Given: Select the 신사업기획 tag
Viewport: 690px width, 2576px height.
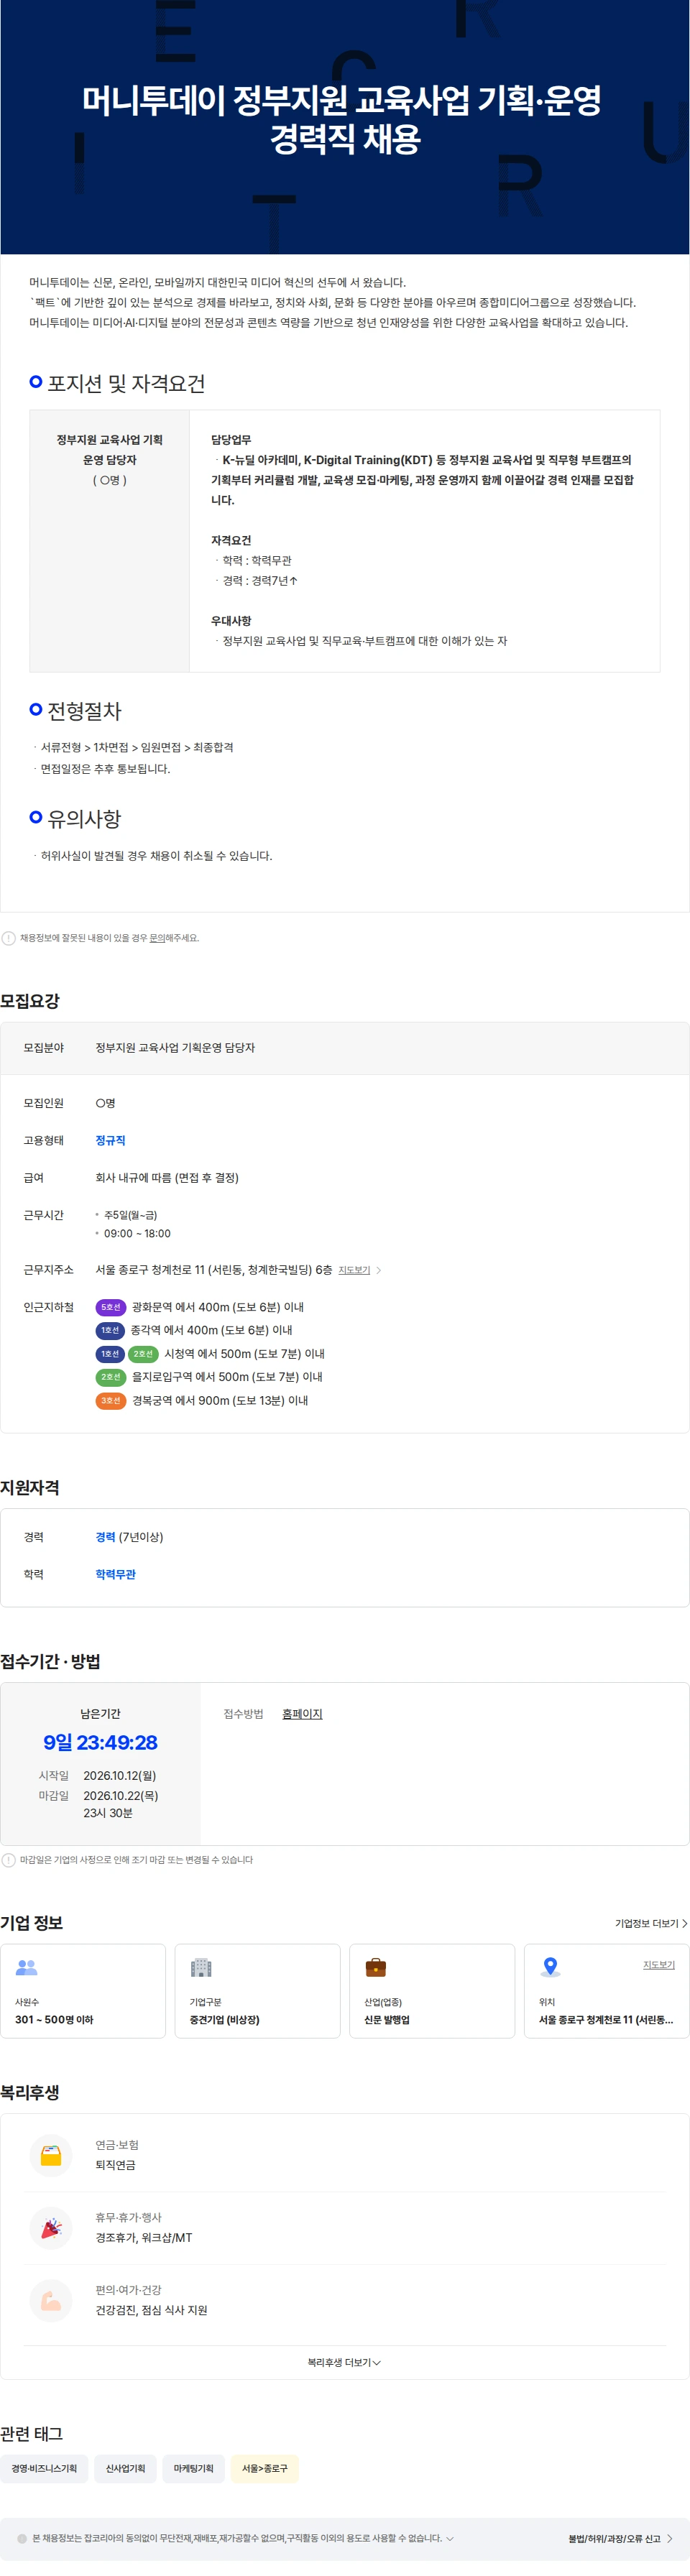Looking at the screenshot, I should point(125,2468).
